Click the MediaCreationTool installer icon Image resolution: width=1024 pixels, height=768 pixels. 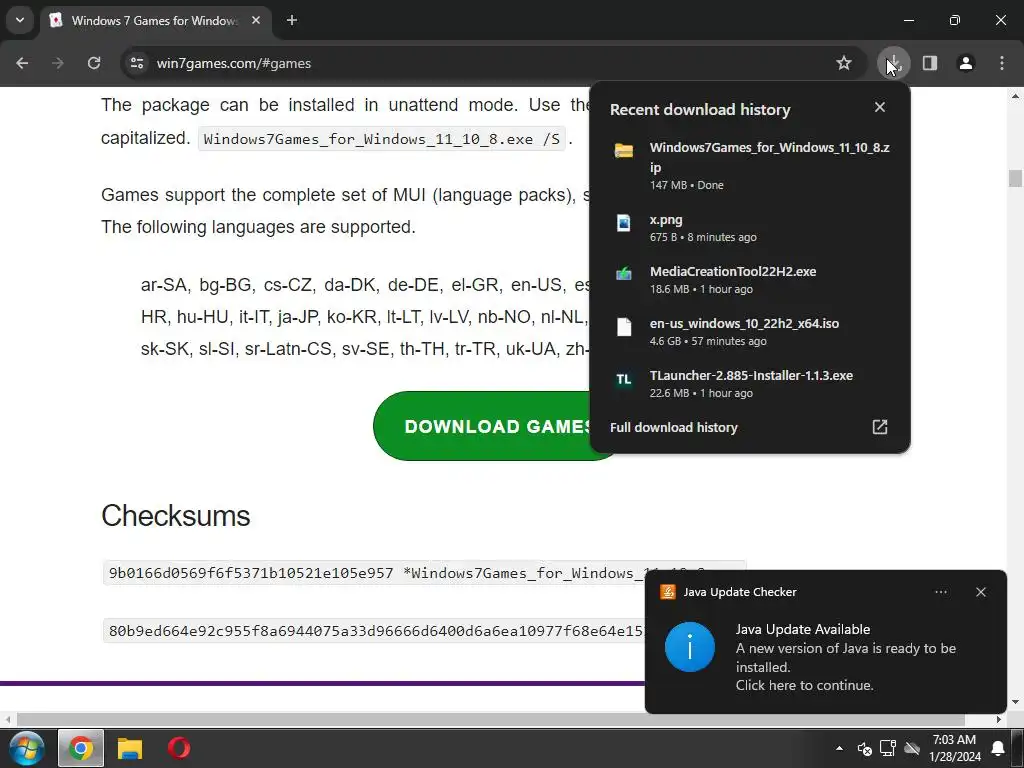point(624,274)
